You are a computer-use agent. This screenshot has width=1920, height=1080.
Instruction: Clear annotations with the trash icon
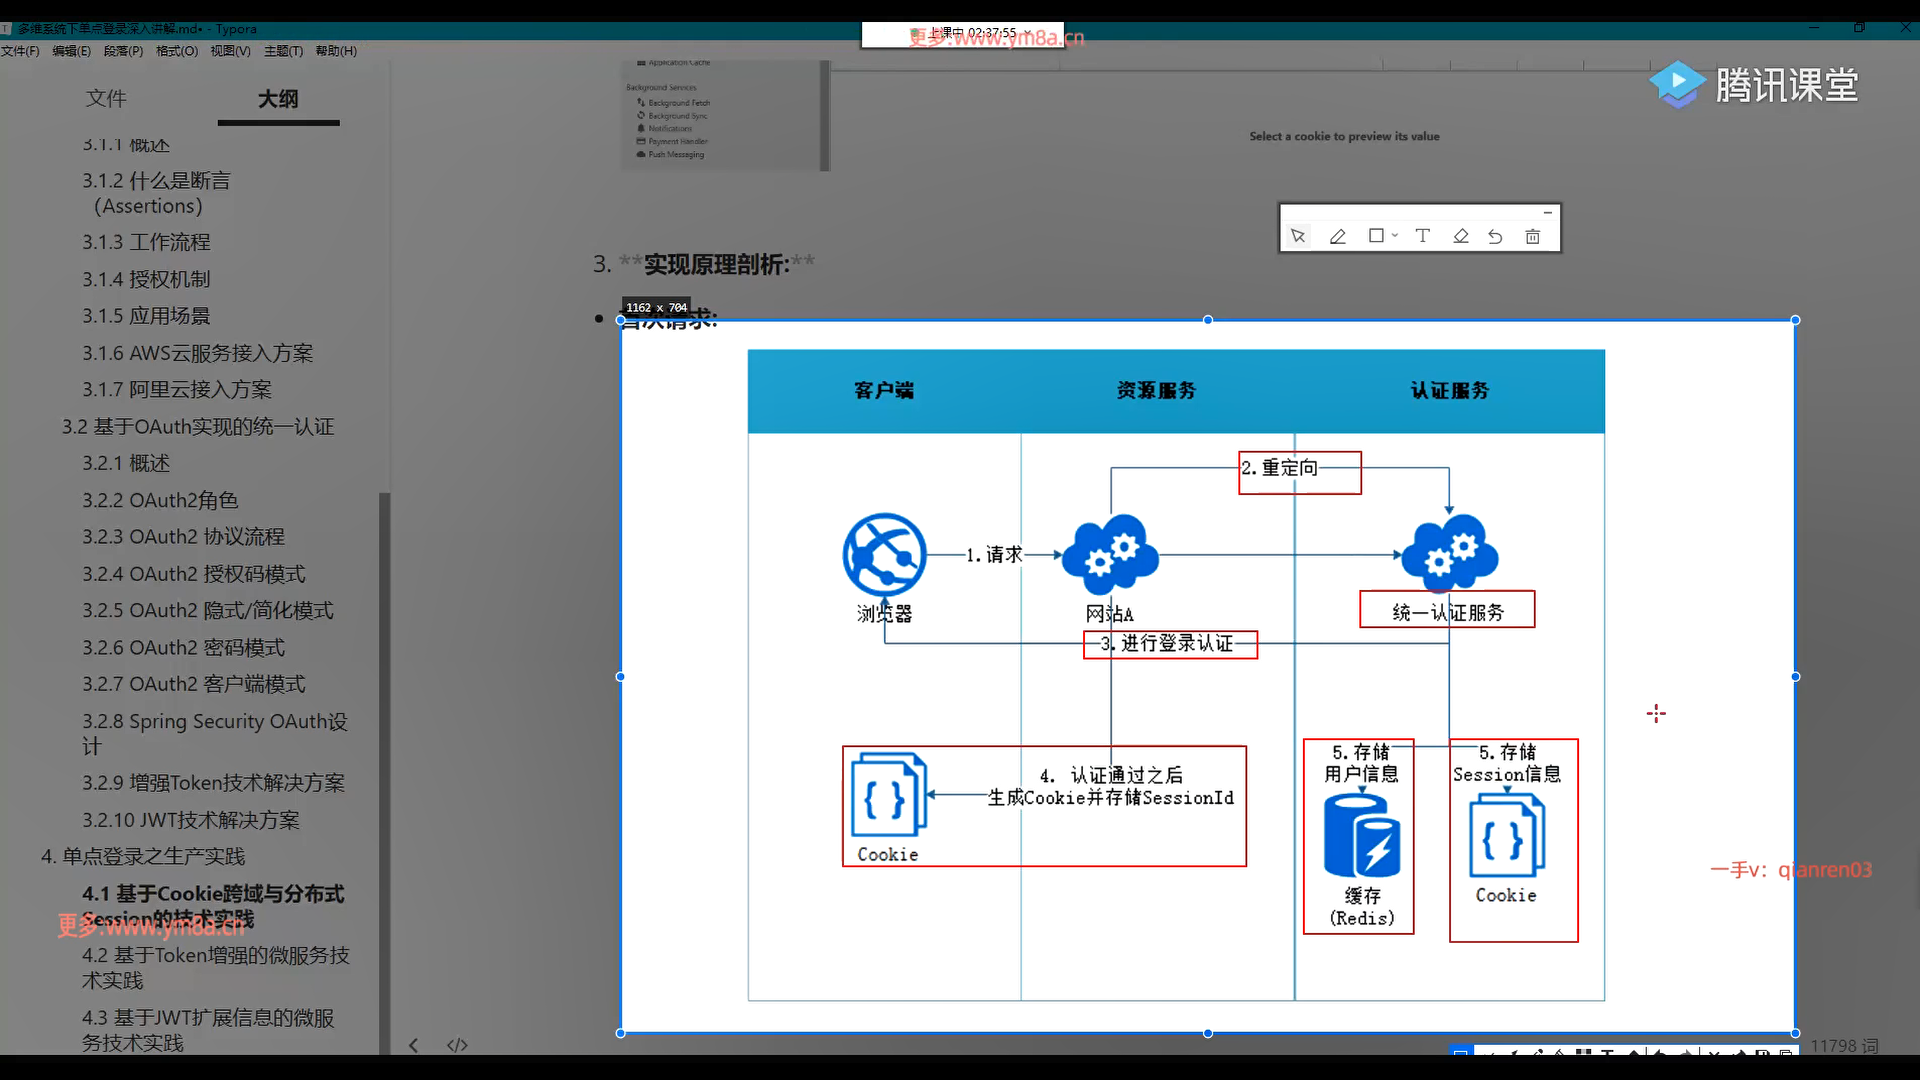click(x=1533, y=236)
